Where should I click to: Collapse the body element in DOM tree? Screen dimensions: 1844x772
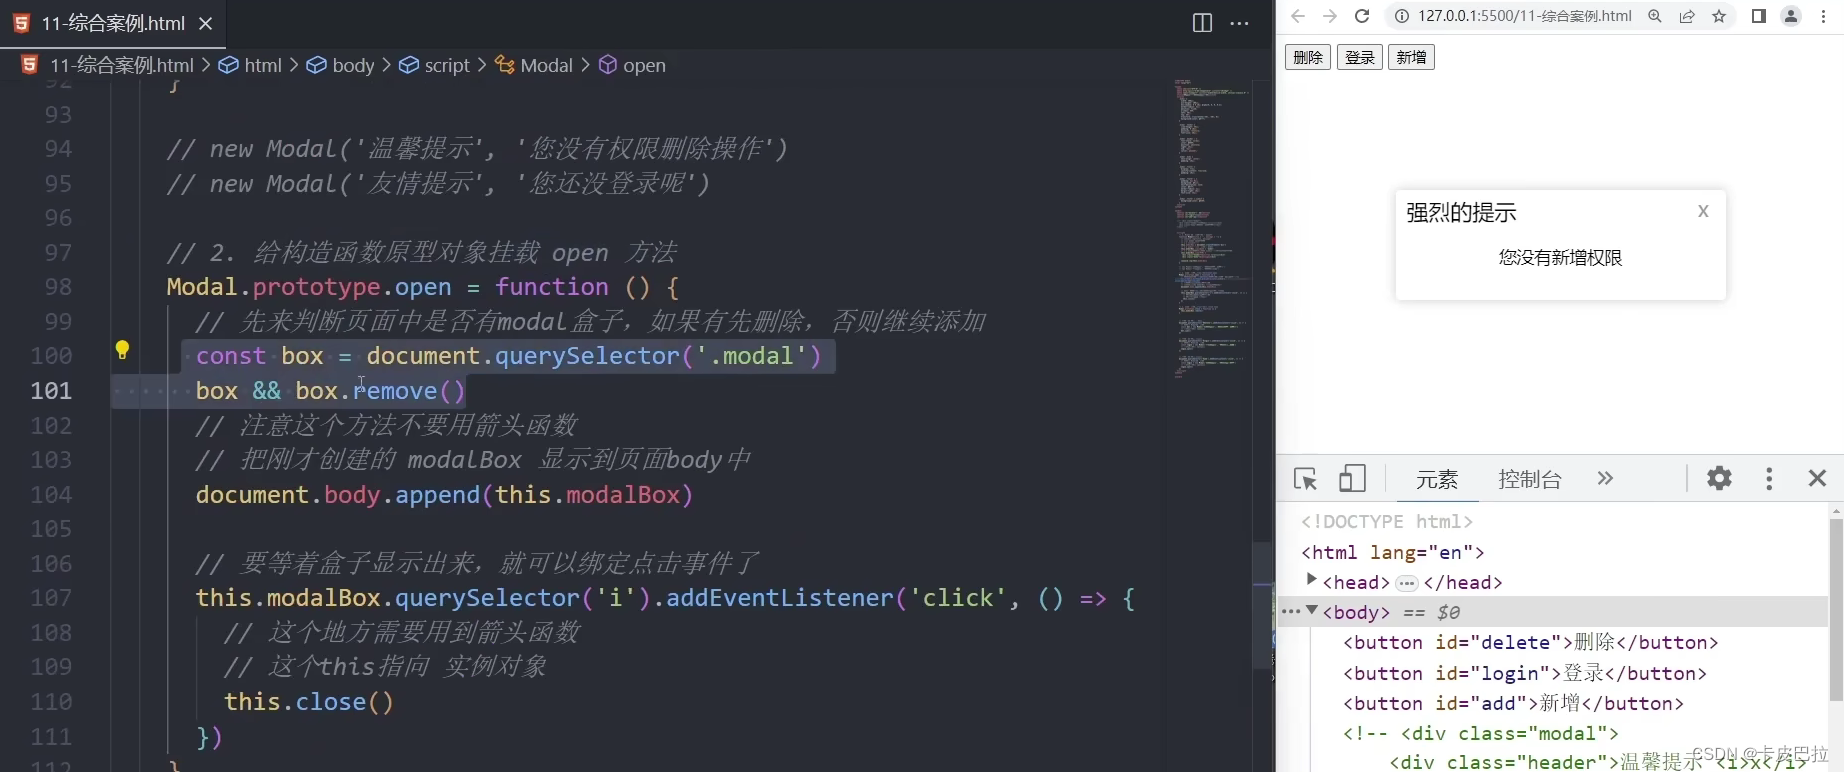(1312, 611)
